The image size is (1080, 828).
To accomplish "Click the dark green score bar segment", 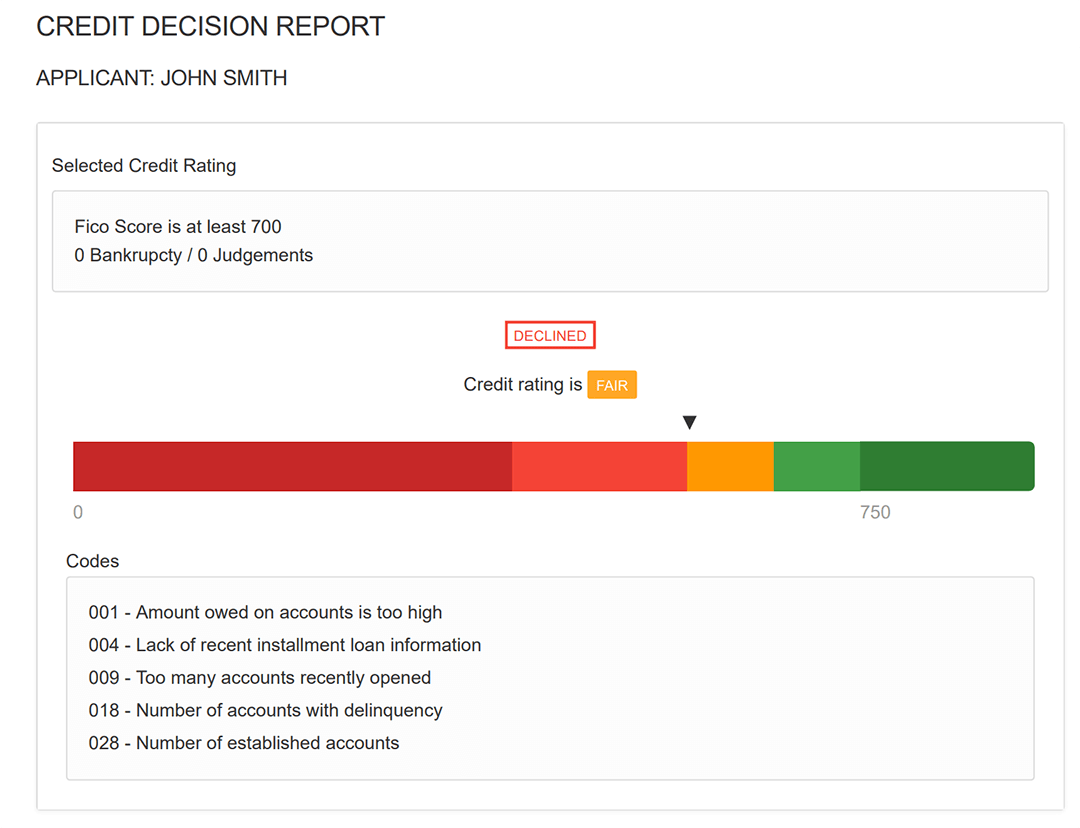I will tap(946, 467).
